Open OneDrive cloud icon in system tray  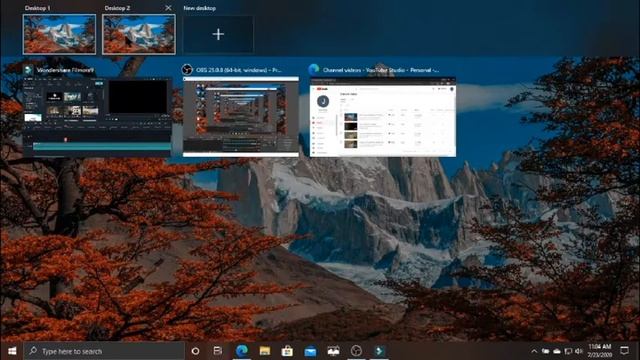coord(557,351)
